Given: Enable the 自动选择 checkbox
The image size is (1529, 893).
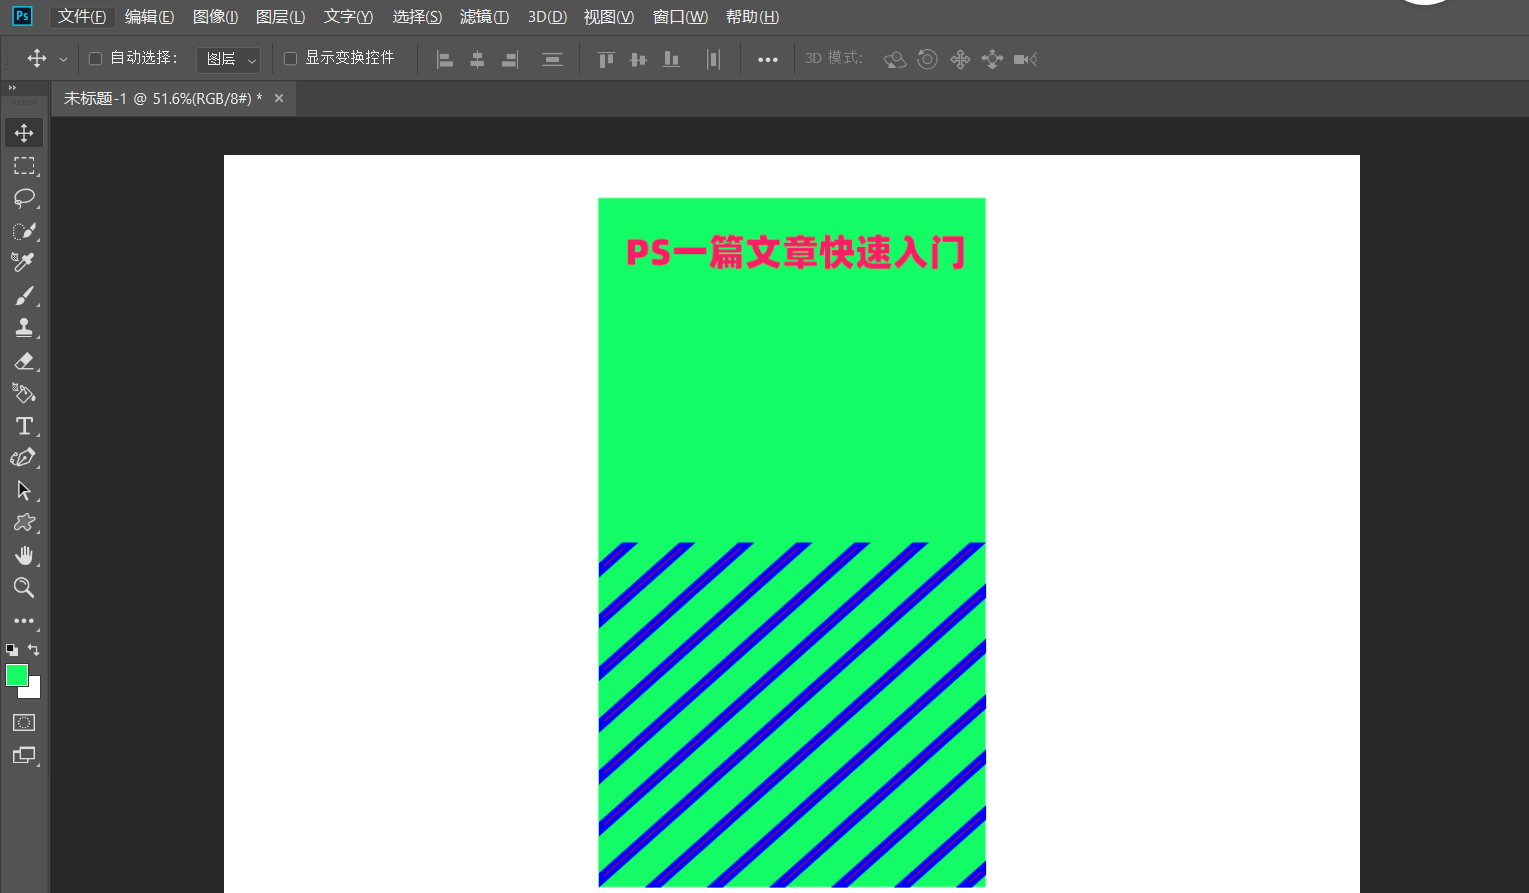Looking at the screenshot, I should (96, 59).
